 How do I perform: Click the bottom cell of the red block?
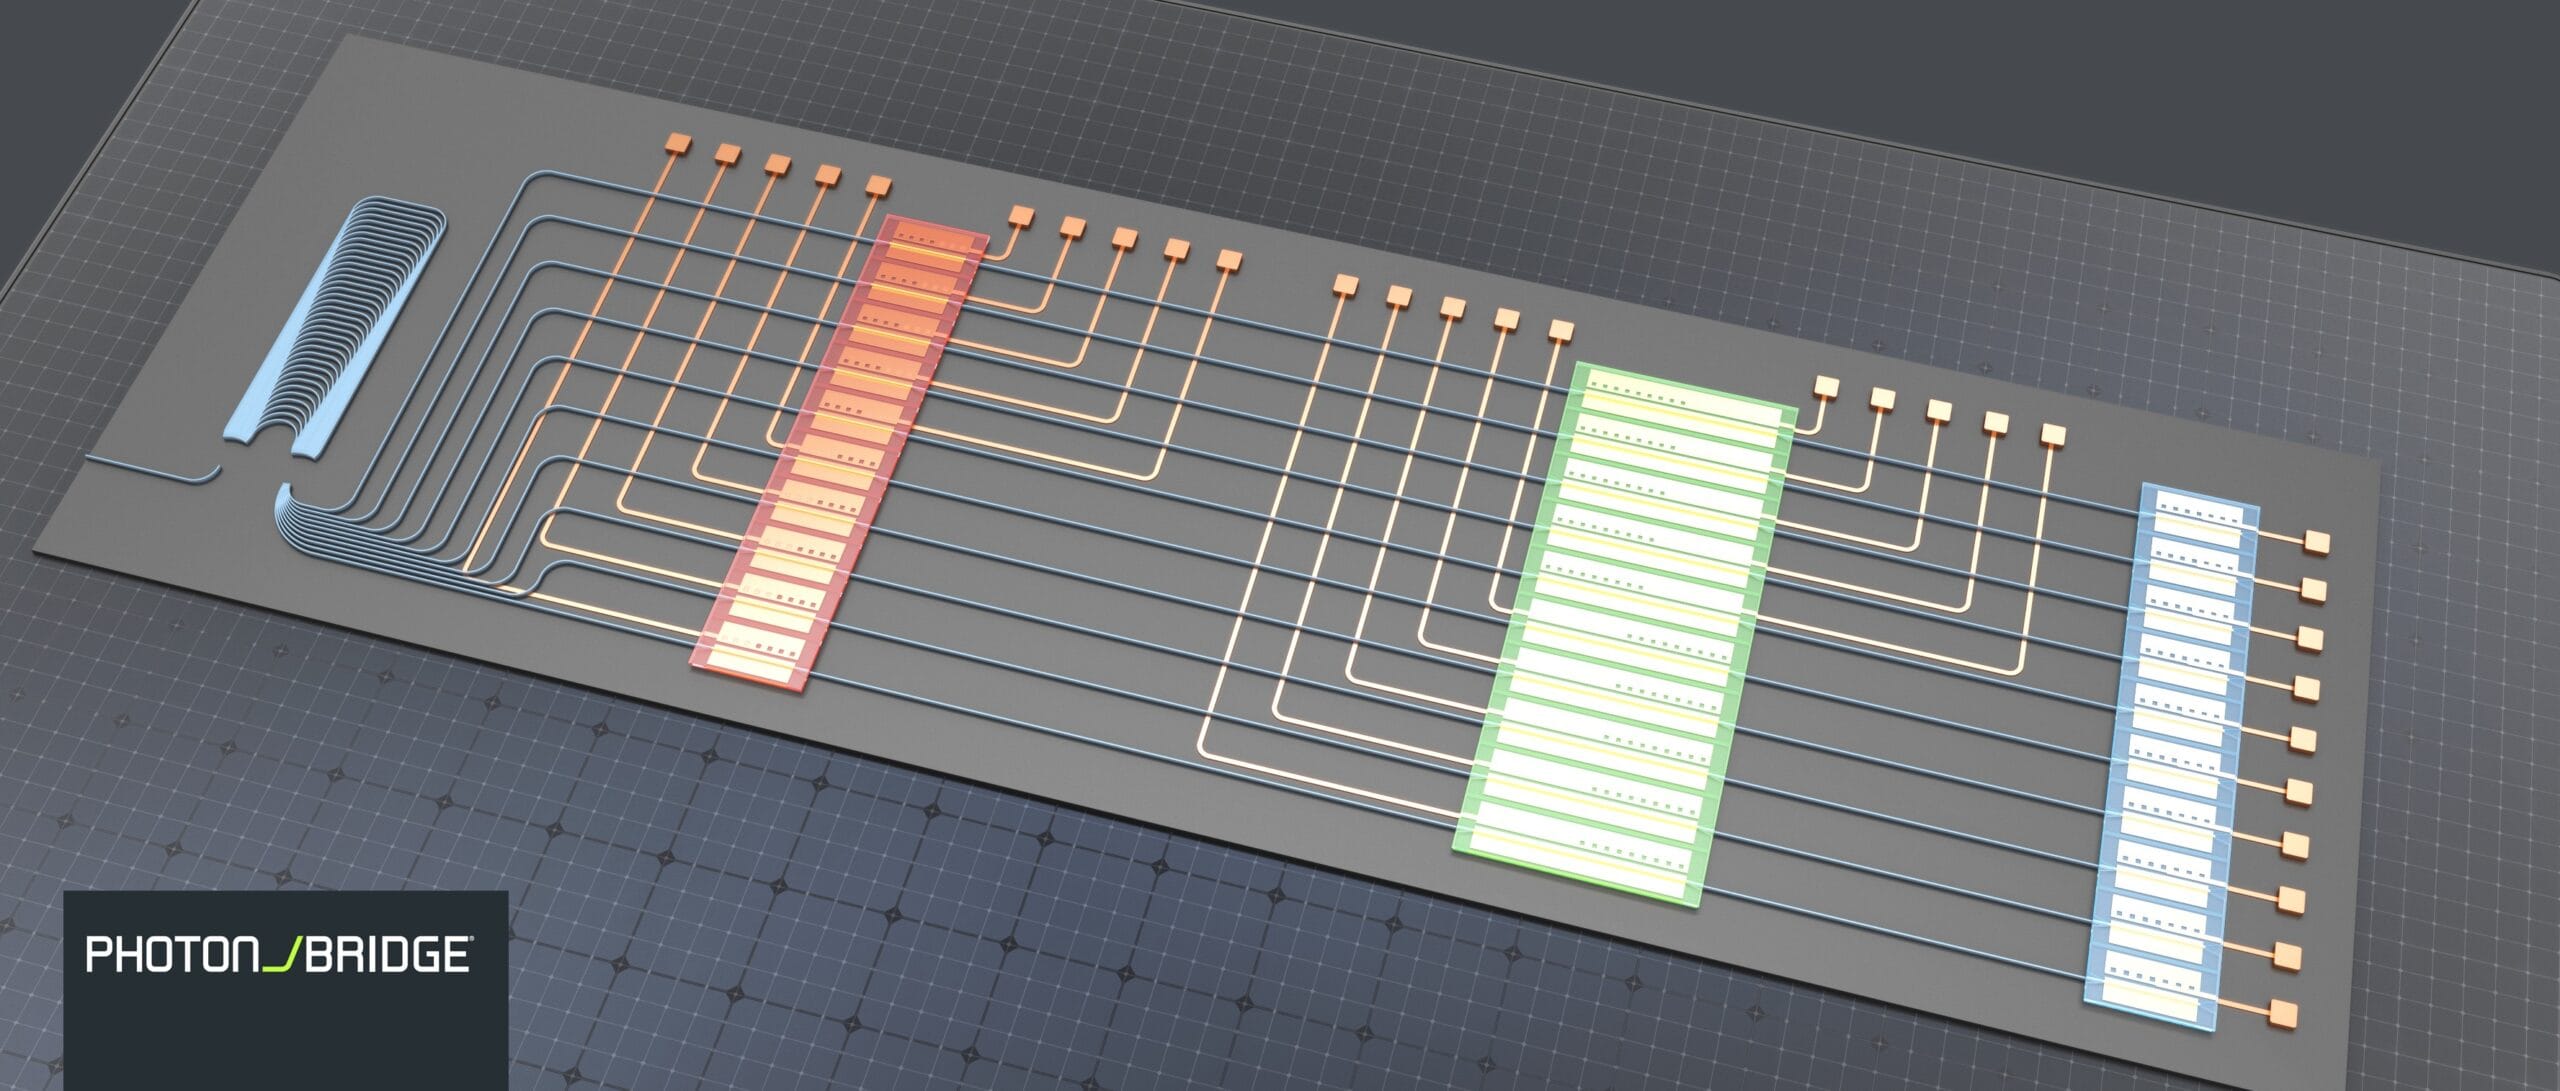coord(758,651)
